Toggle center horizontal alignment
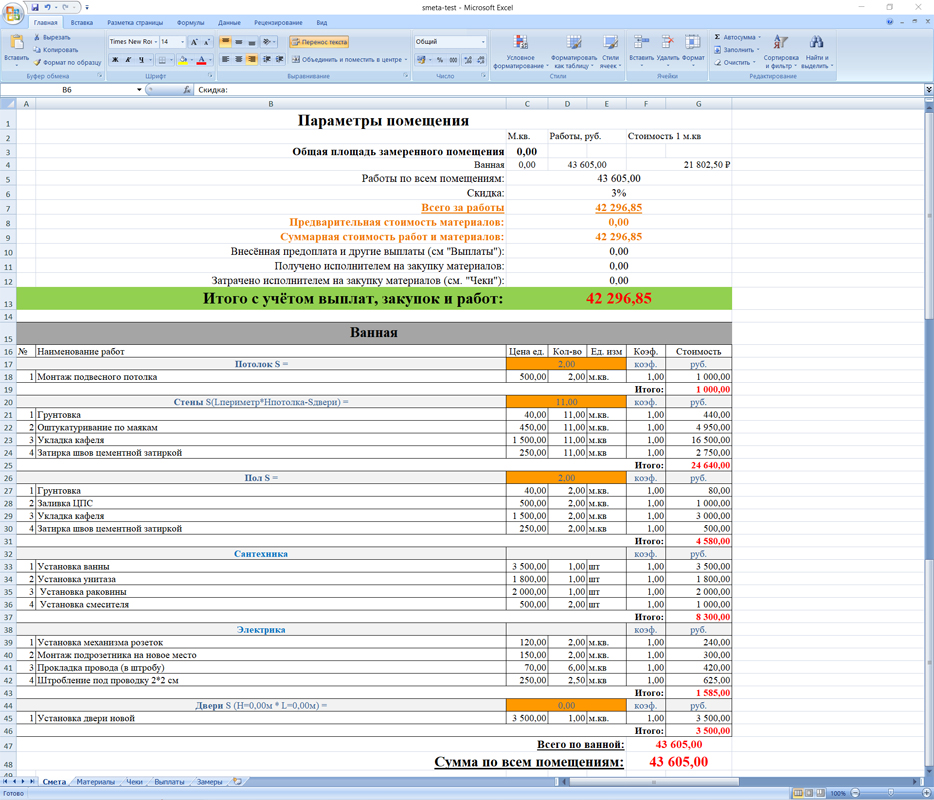This screenshot has width=934, height=800. [x=238, y=60]
